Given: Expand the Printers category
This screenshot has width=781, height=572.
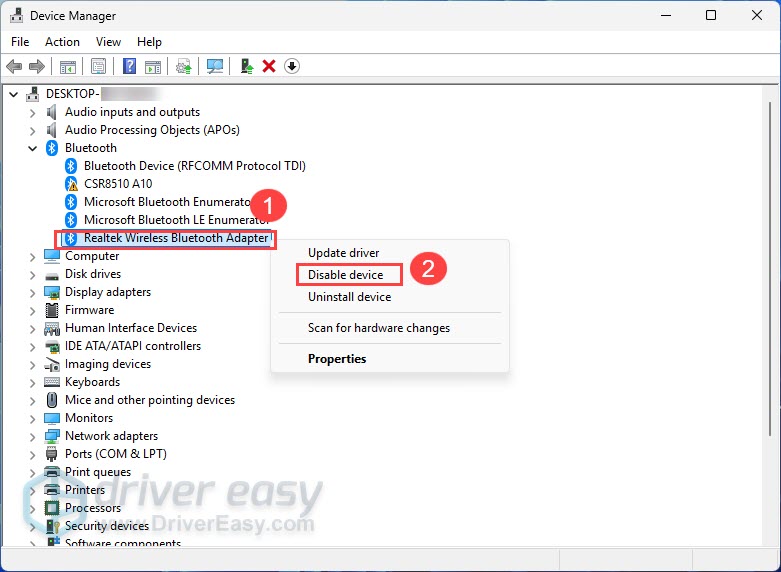Looking at the screenshot, I should click(x=32, y=491).
